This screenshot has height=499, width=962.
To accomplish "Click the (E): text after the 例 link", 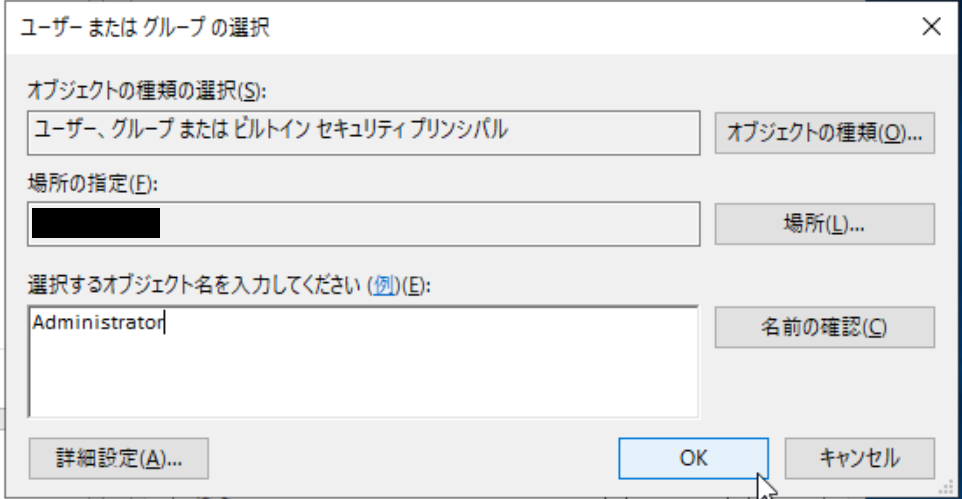I will coord(413,285).
